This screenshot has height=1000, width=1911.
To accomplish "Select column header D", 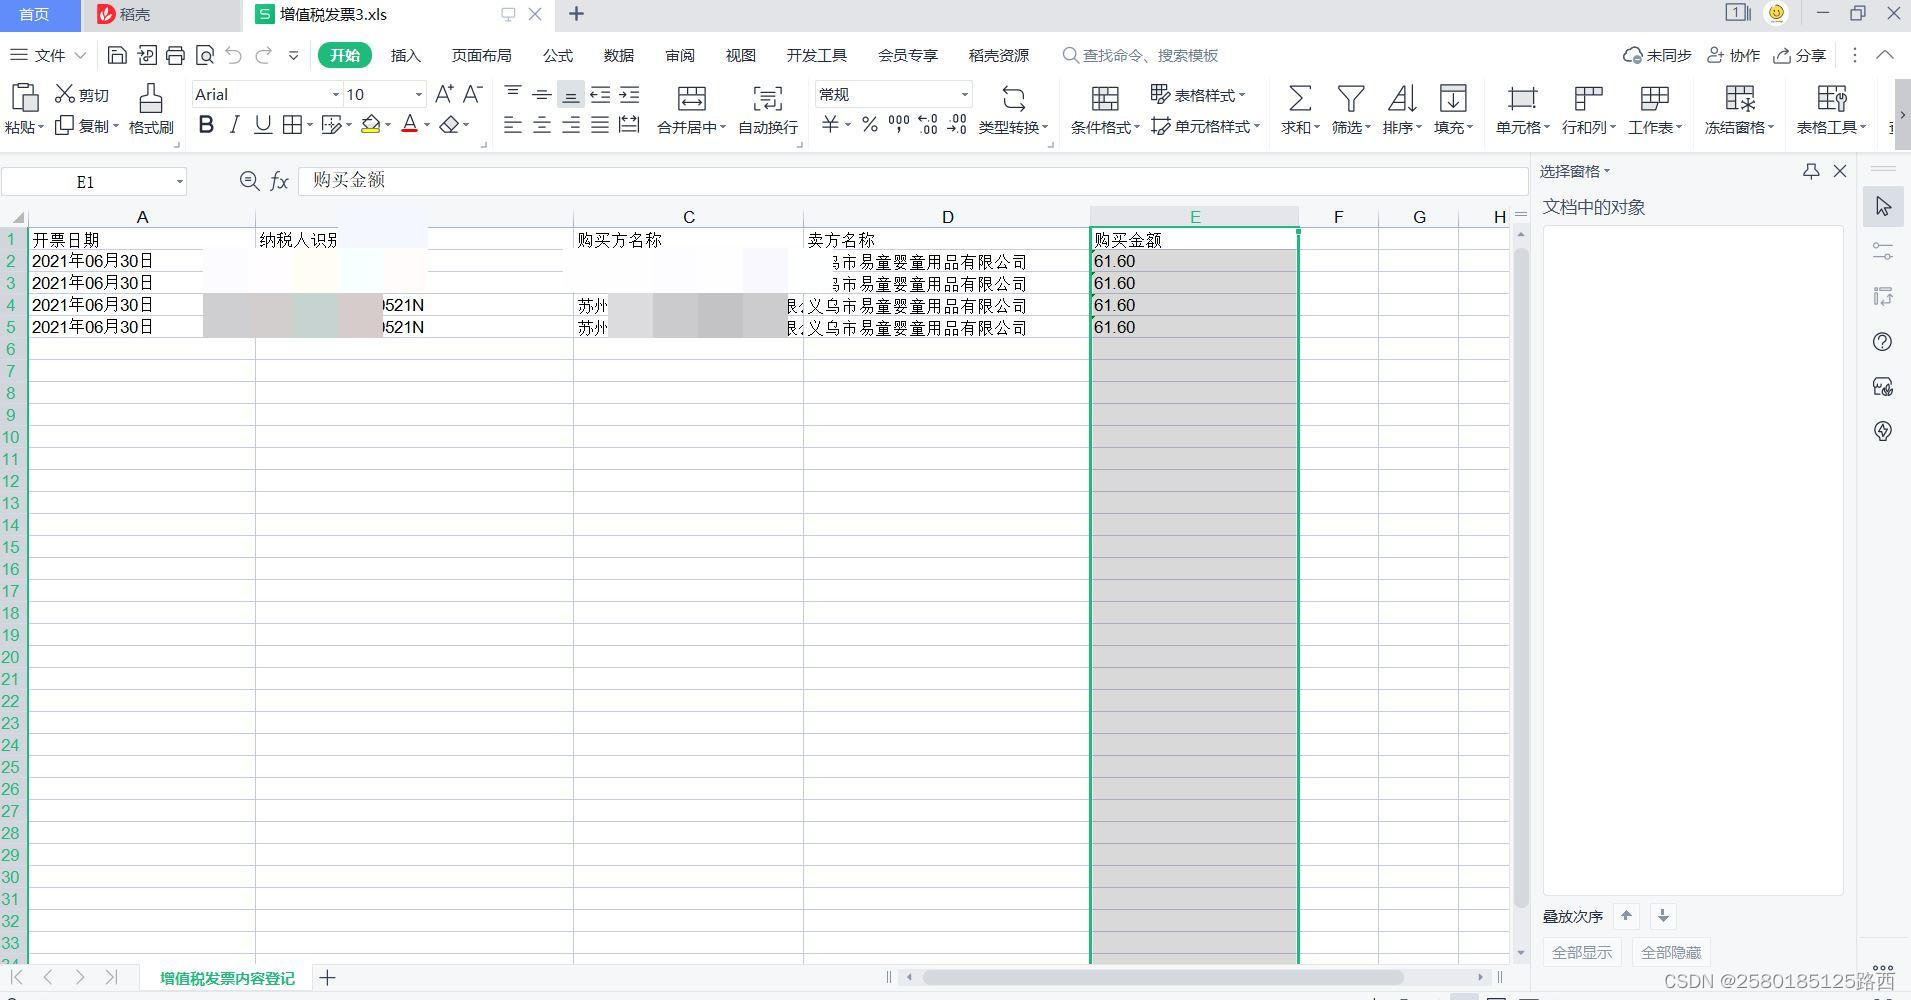I will [x=947, y=217].
